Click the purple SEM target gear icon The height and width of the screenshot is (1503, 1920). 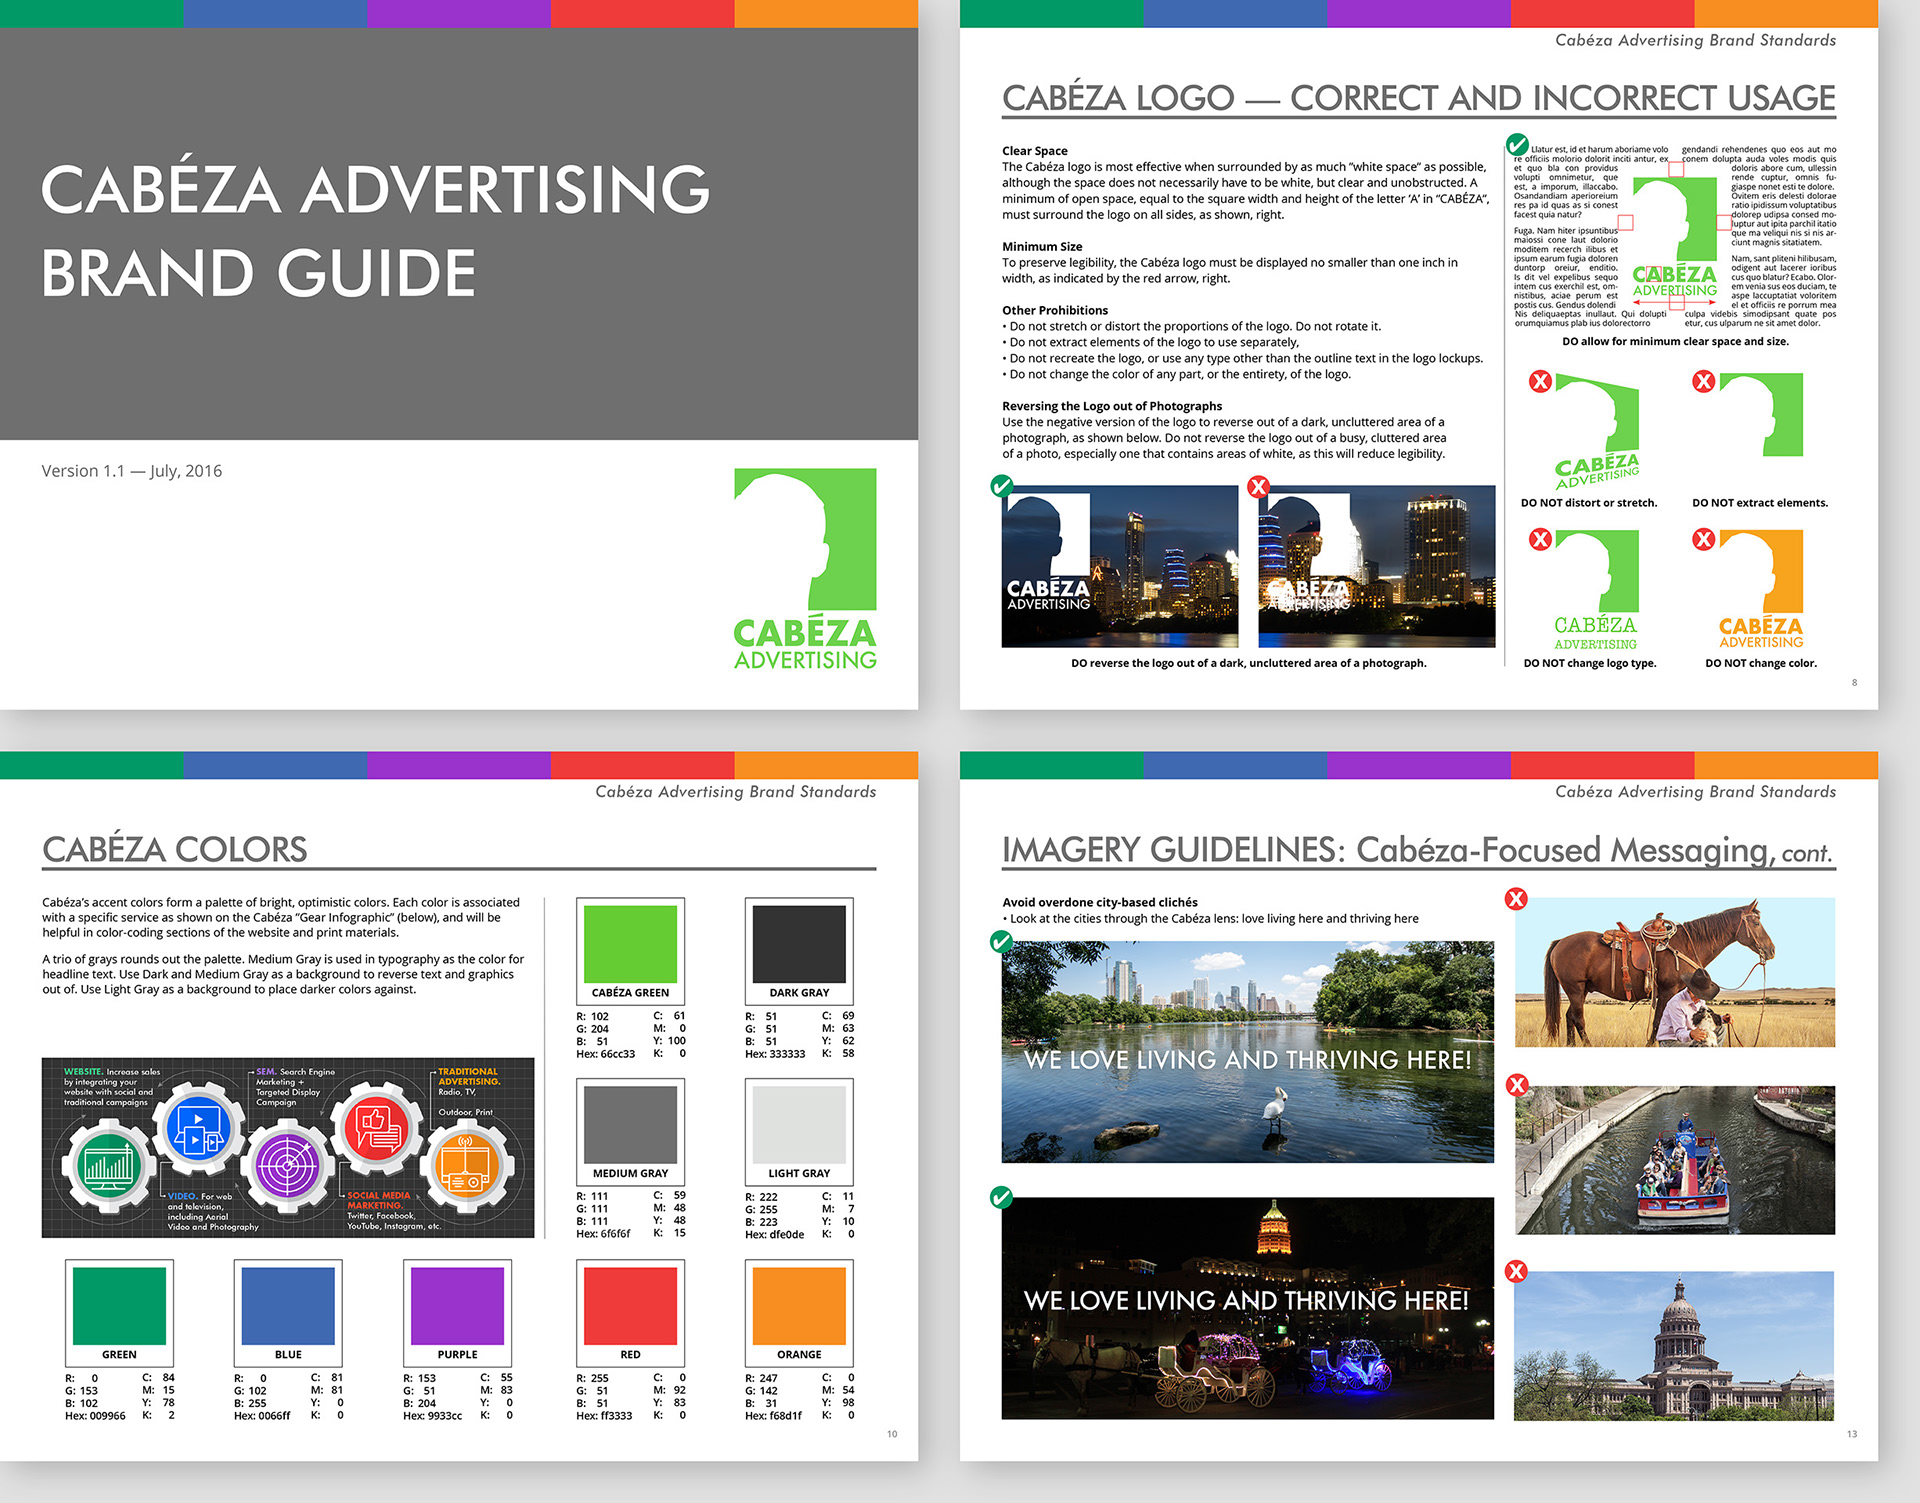[x=288, y=1166]
